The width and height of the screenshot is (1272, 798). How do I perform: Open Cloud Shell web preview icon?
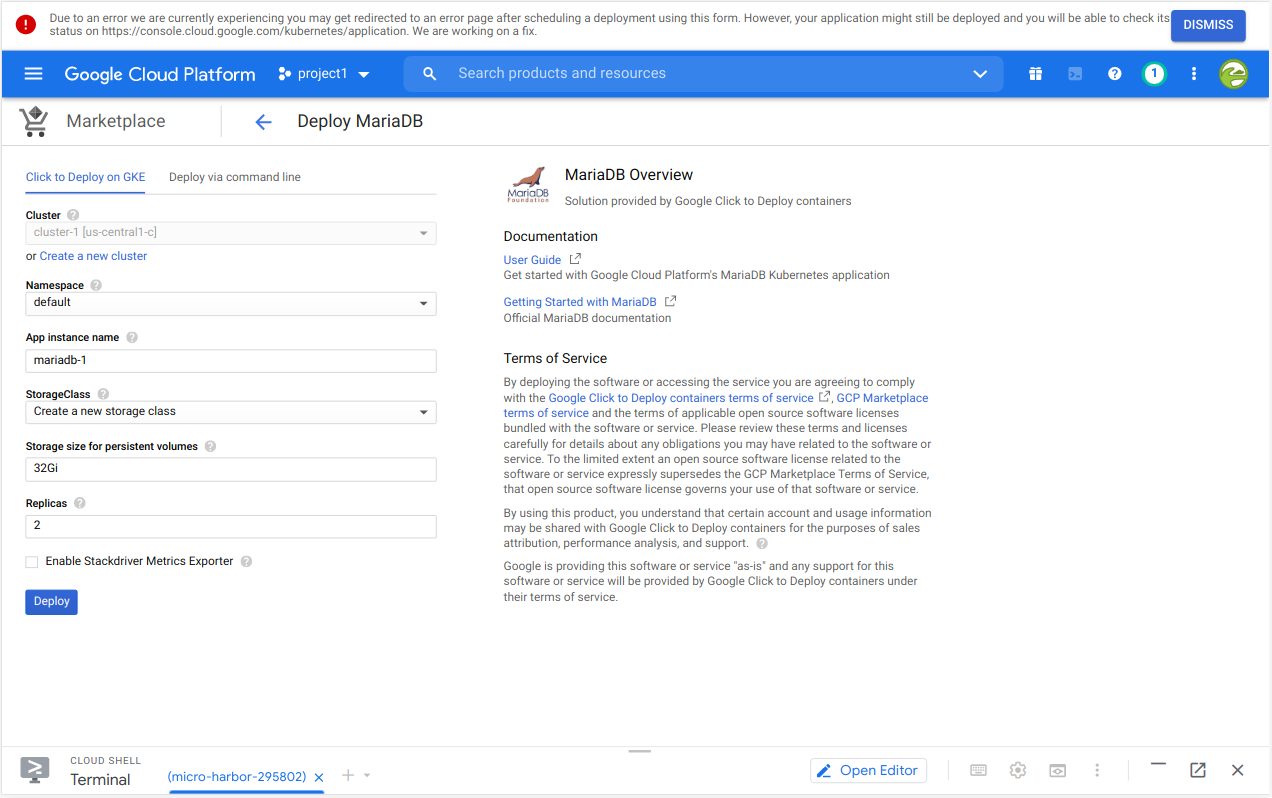pos(1057,770)
